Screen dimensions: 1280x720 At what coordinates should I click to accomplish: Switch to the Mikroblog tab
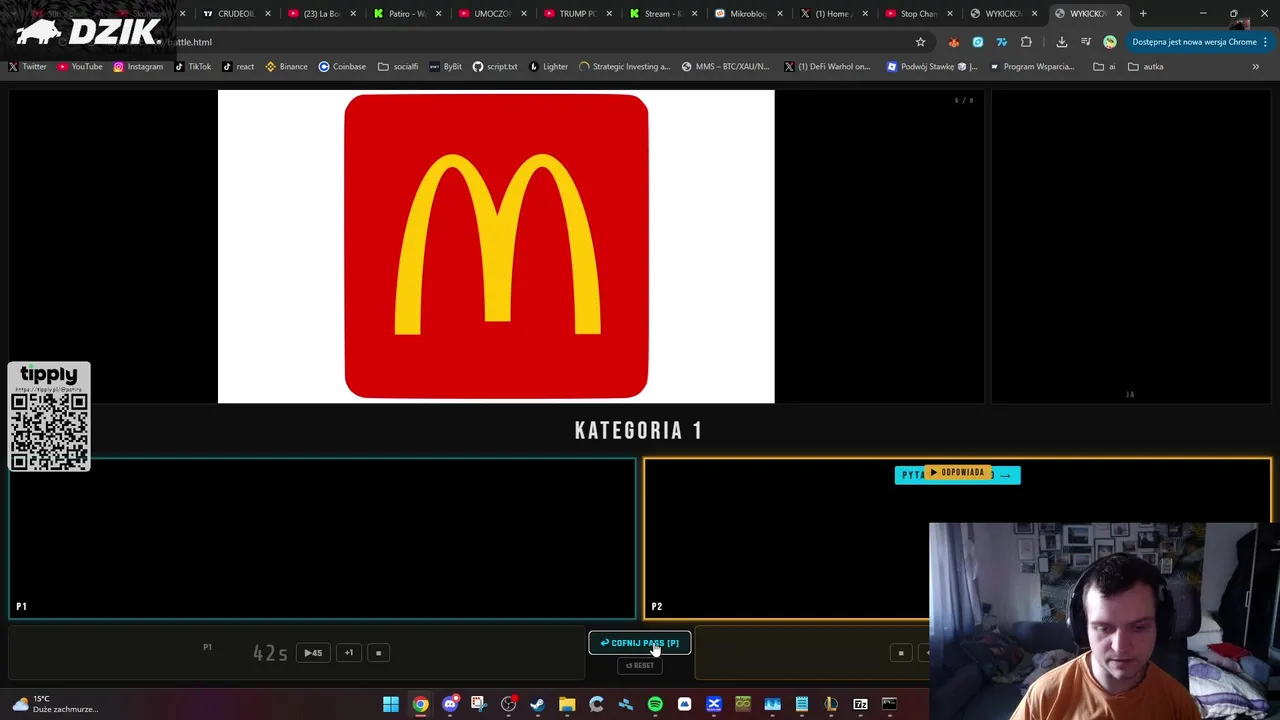click(x=748, y=14)
